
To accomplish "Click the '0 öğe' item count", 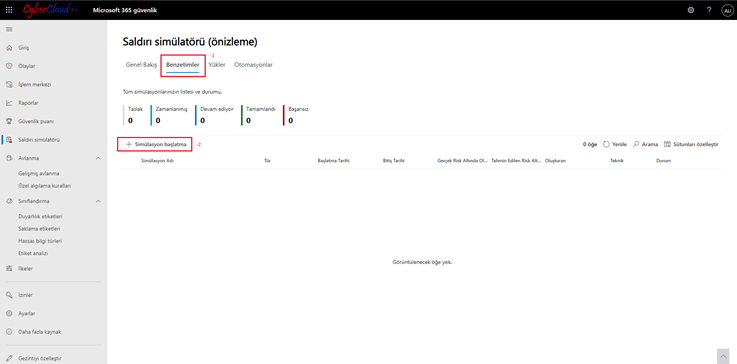I will coord(590,144).
